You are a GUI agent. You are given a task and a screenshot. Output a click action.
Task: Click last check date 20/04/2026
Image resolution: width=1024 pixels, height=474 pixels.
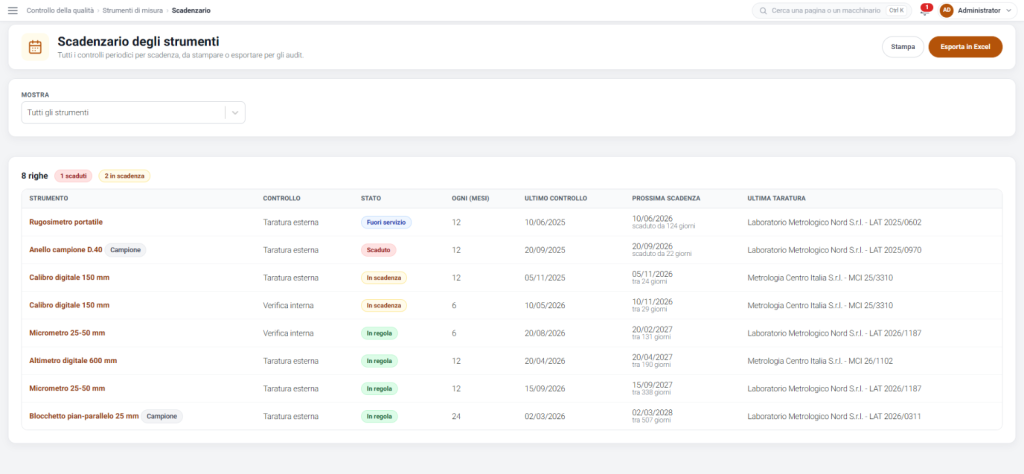[x=545, y=360]
